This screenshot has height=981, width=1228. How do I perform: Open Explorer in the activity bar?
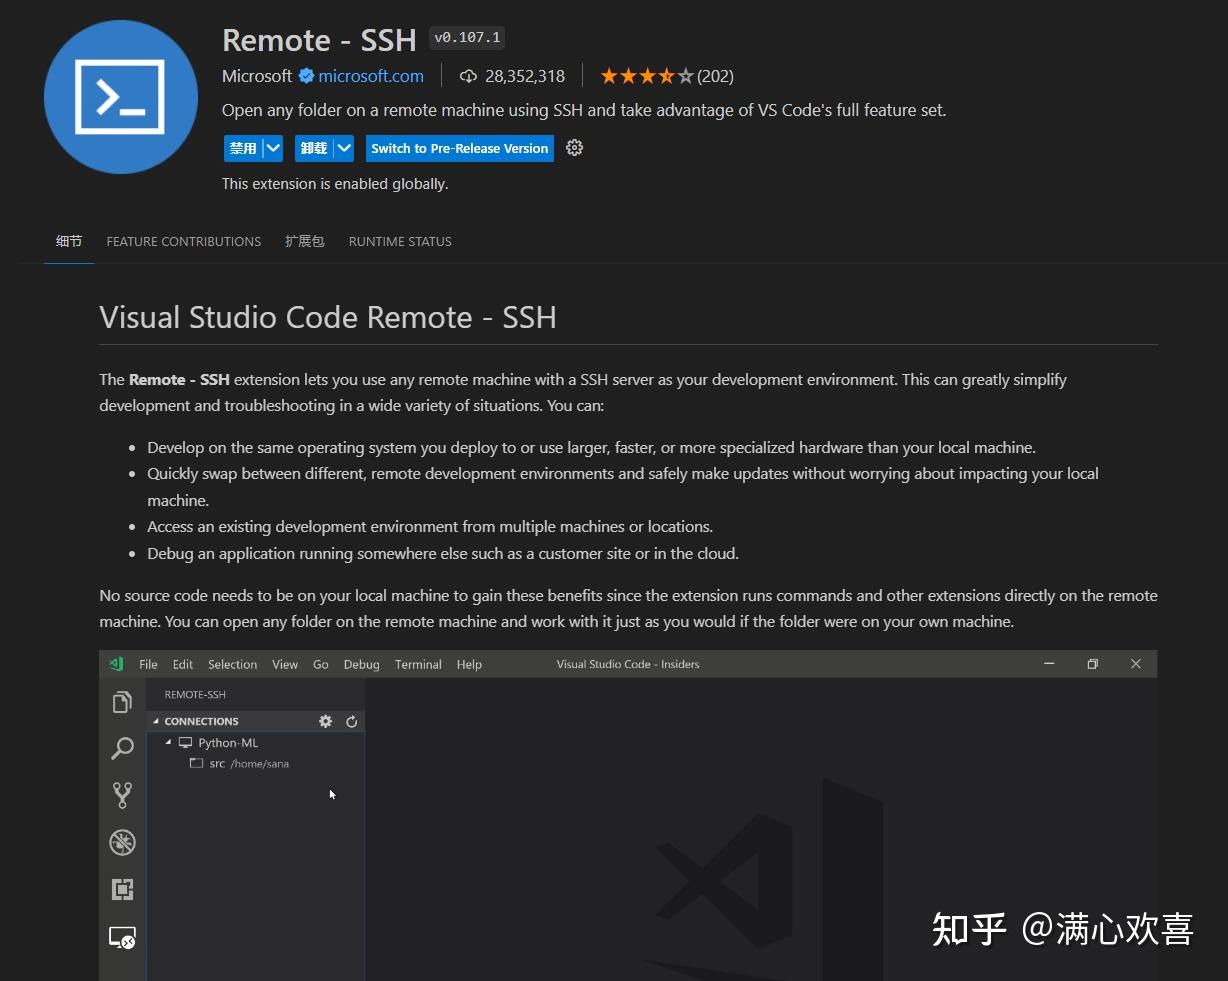click(122, 702)
